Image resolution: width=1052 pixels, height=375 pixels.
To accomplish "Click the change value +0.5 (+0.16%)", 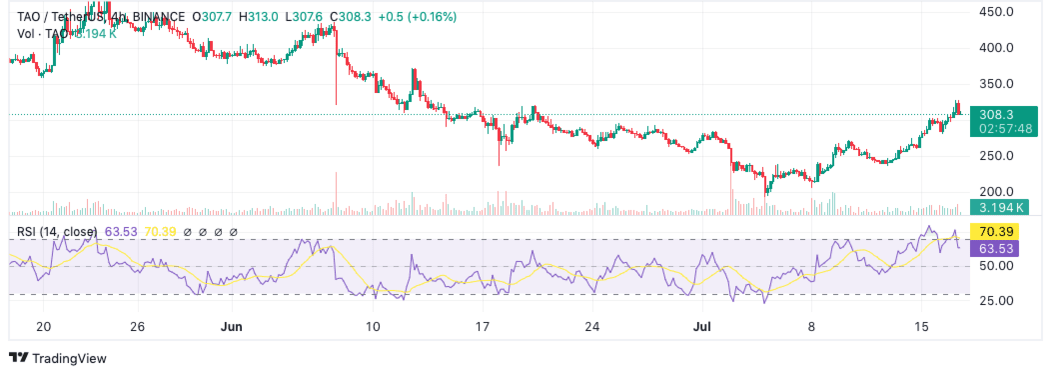I will coord(417,17).
